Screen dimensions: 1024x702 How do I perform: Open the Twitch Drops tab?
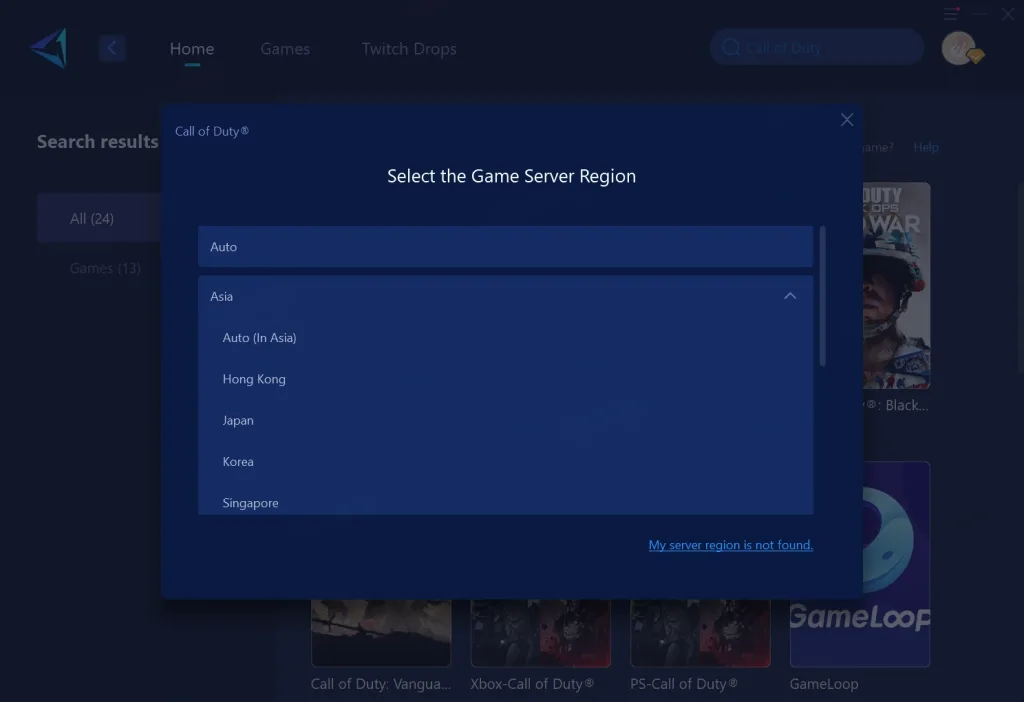(409, 49)
